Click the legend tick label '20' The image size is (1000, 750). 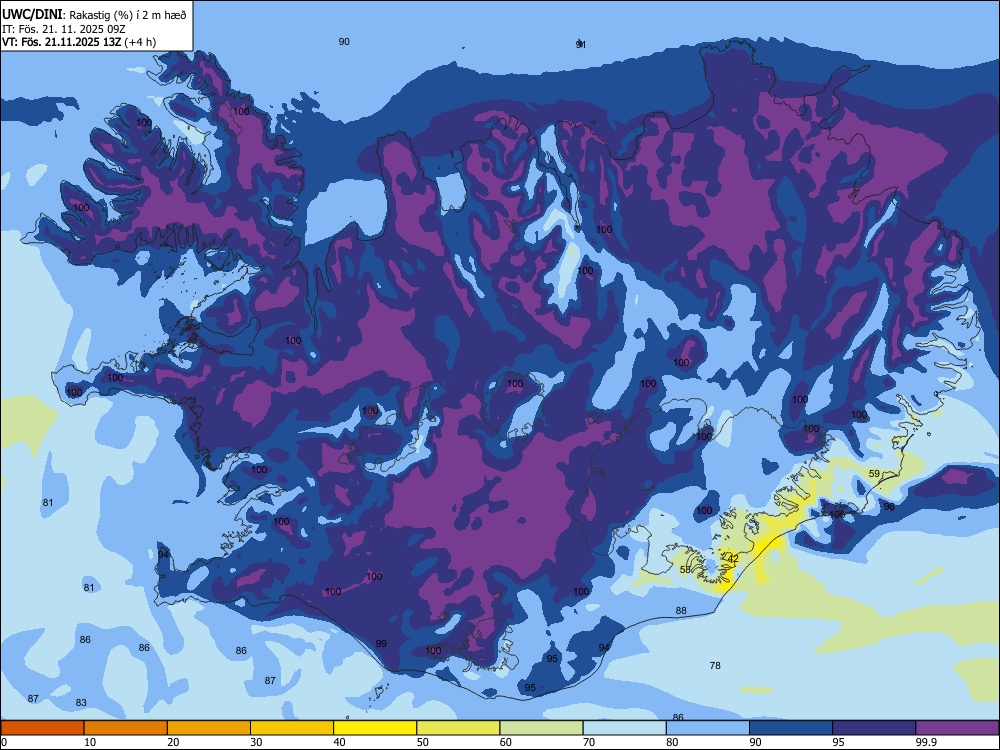coord(173,742)
